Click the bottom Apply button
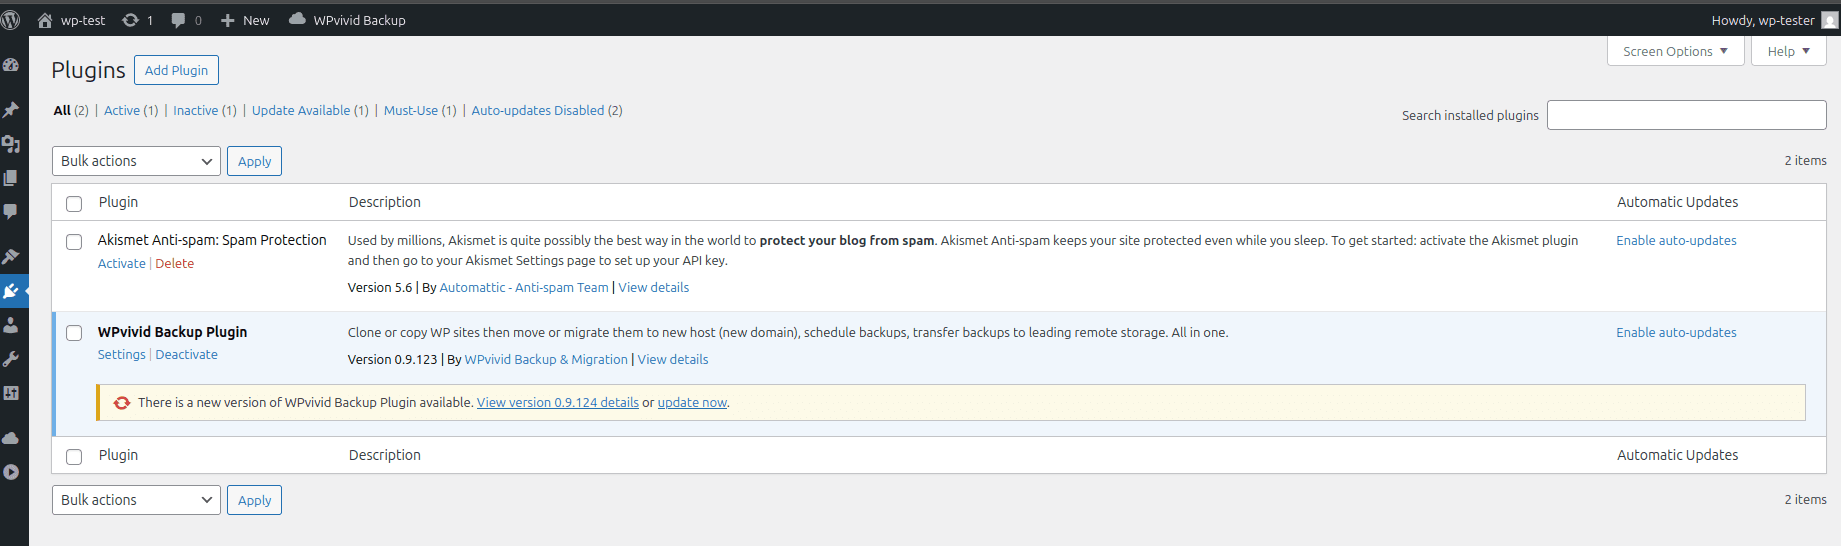 pos(254,500)
